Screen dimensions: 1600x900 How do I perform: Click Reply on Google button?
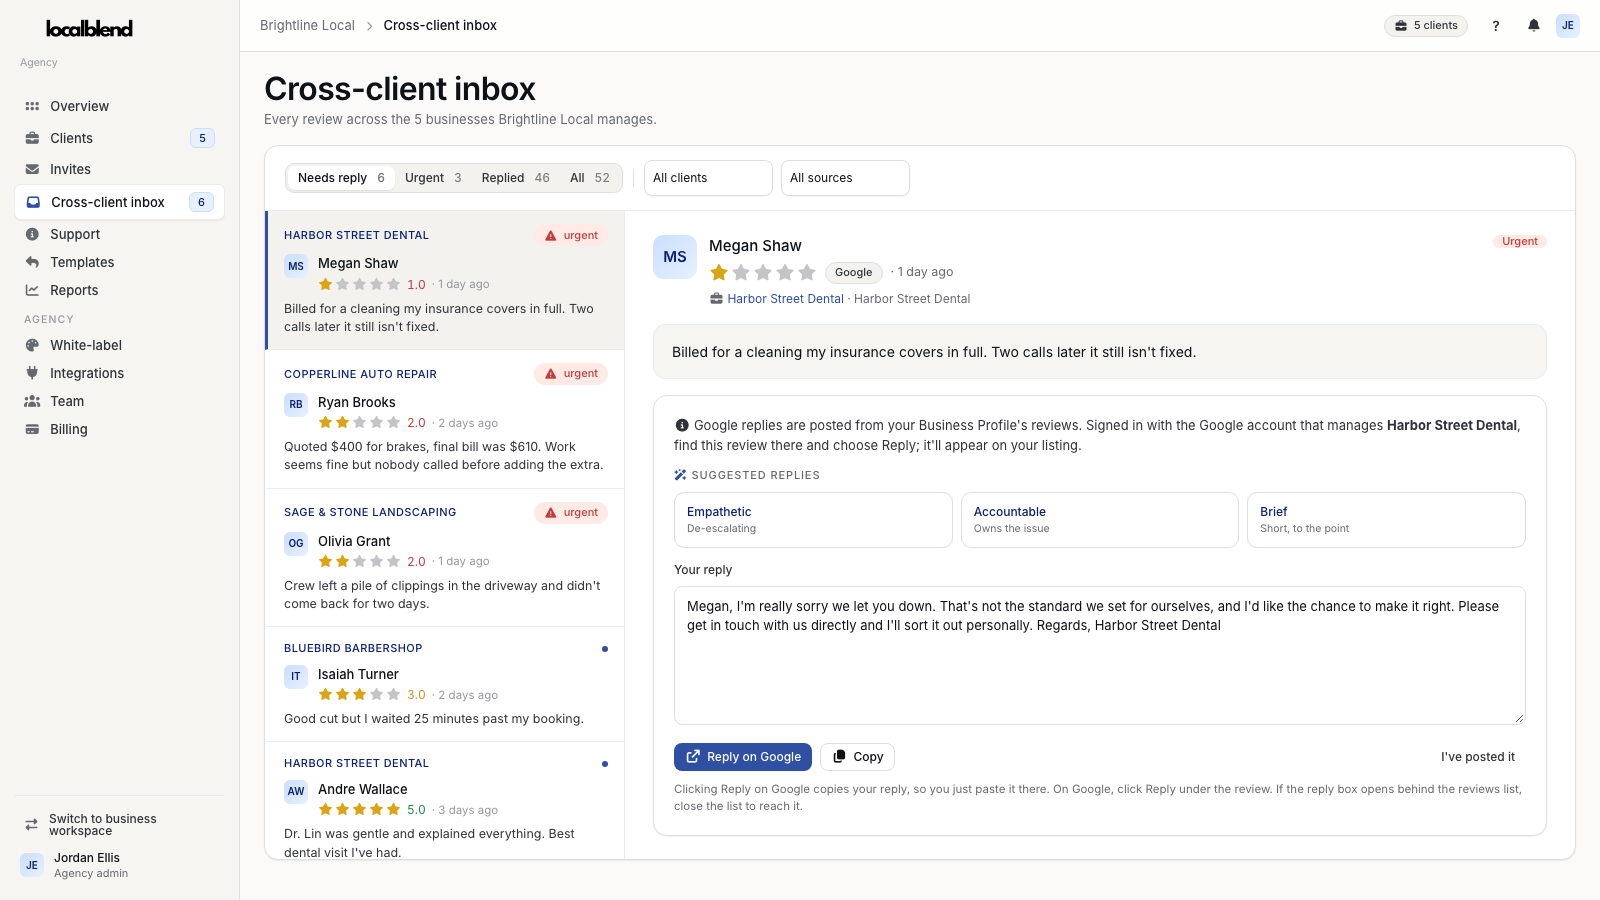pyautogui.click(x=743, y=757)
